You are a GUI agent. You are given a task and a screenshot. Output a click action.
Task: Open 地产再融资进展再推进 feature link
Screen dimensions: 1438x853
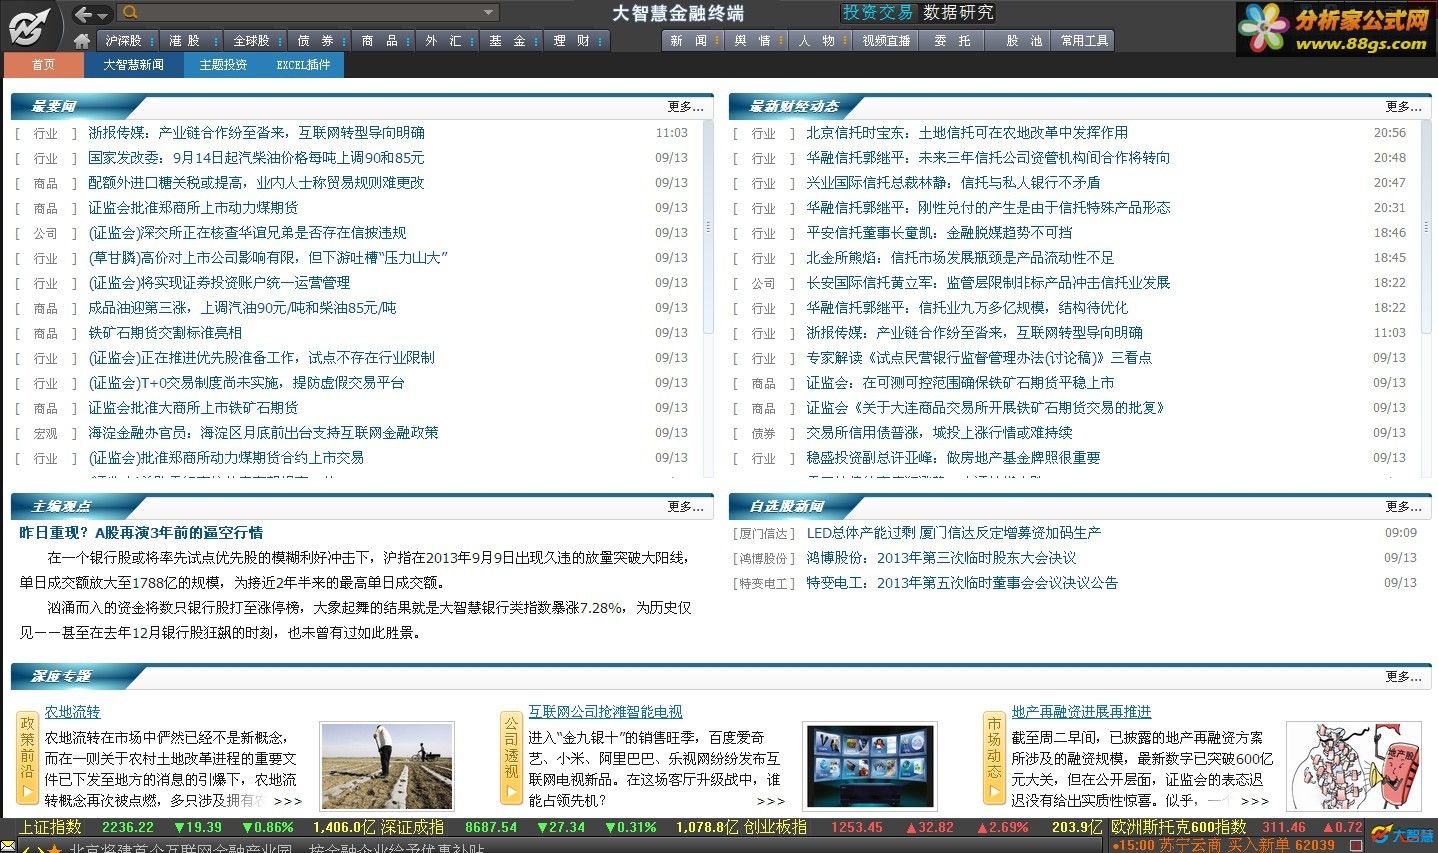(x=1081, y=712)
